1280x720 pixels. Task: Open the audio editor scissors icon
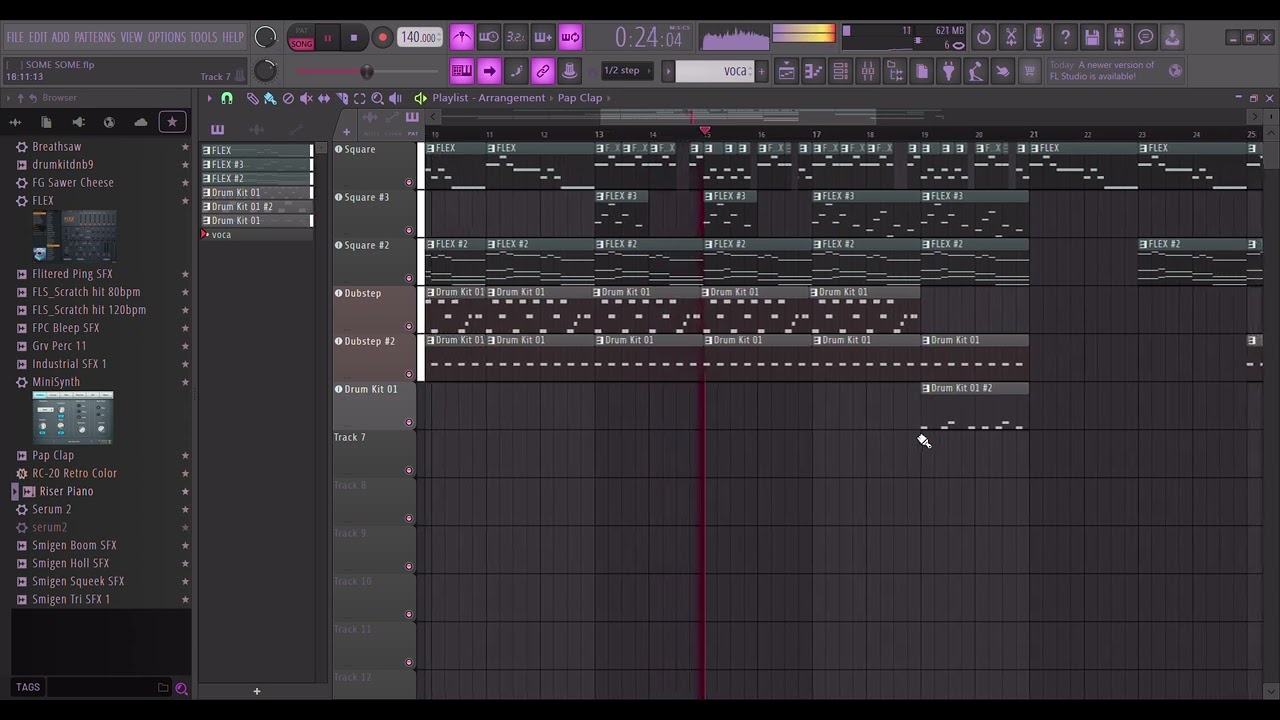point(1011,37)
